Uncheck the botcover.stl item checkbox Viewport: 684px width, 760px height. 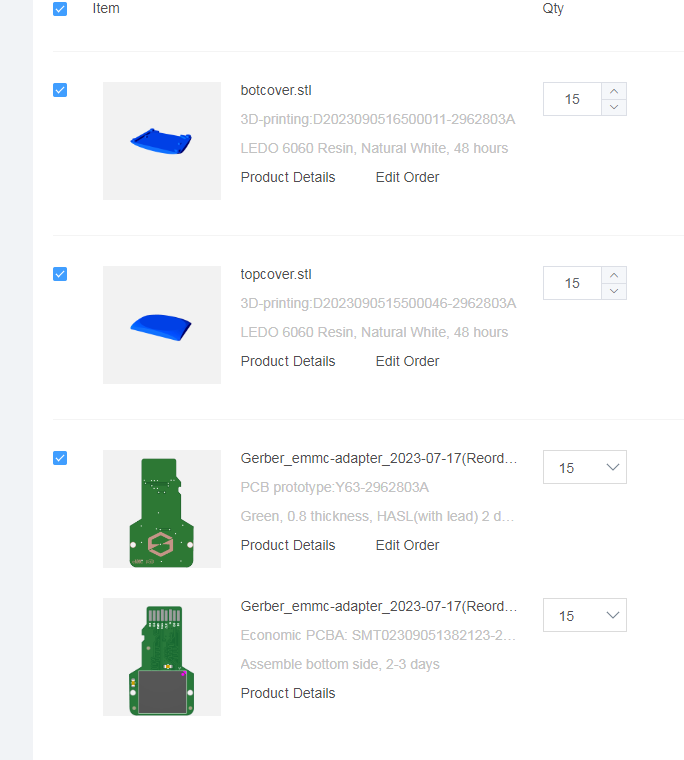click(x=60, y=90)
